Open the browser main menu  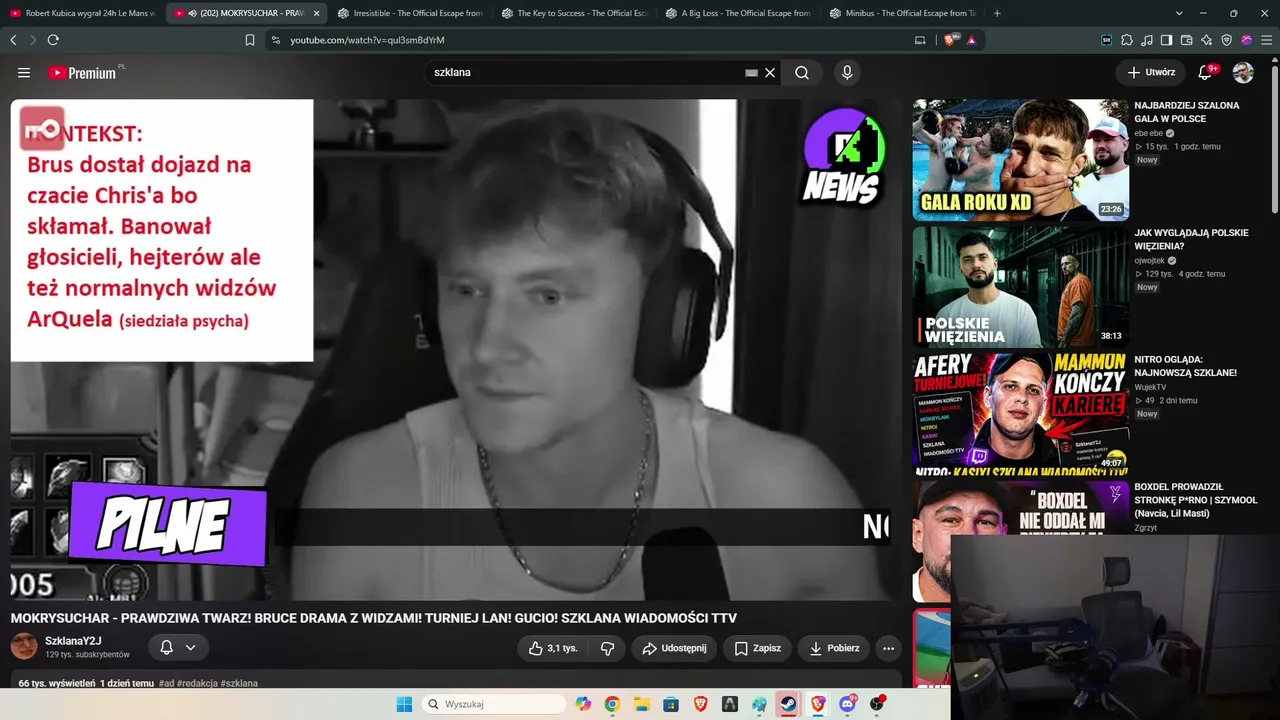click(1267, 40)
